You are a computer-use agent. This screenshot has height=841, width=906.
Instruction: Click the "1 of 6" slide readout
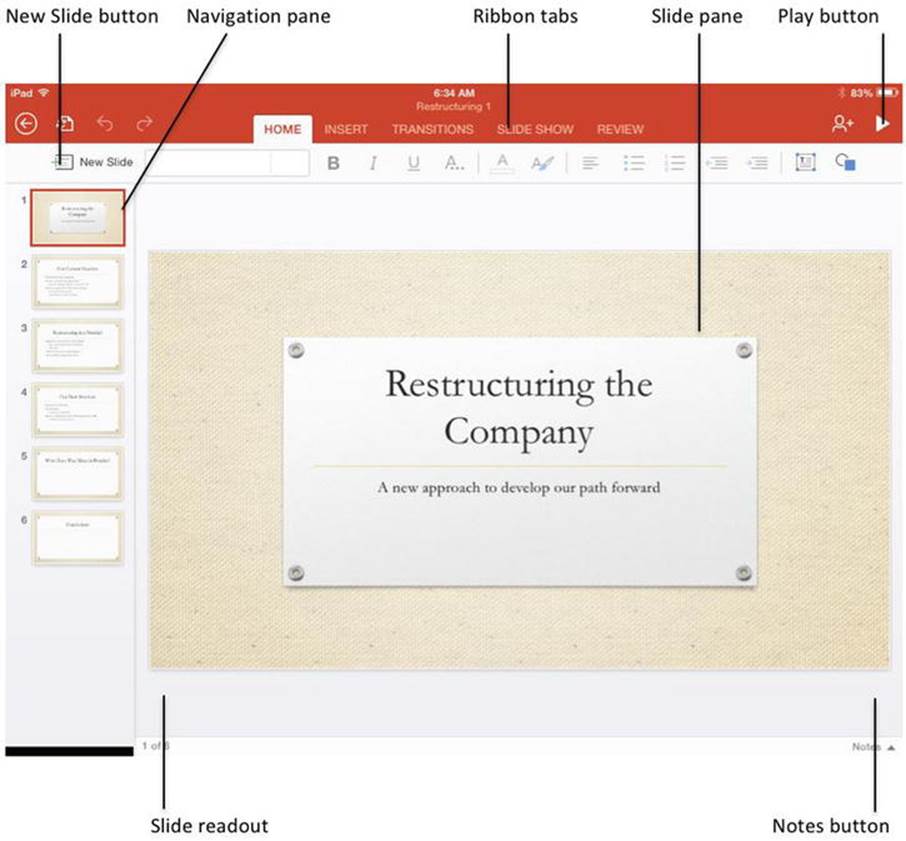(155, 746)
